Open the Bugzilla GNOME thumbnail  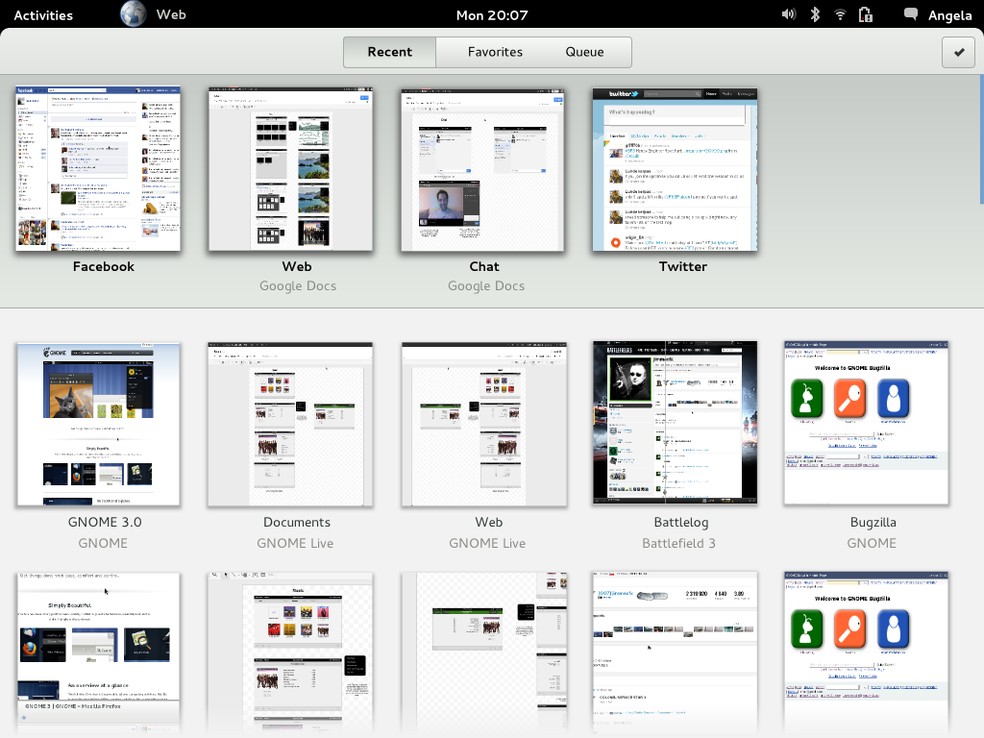coord(866,423)
